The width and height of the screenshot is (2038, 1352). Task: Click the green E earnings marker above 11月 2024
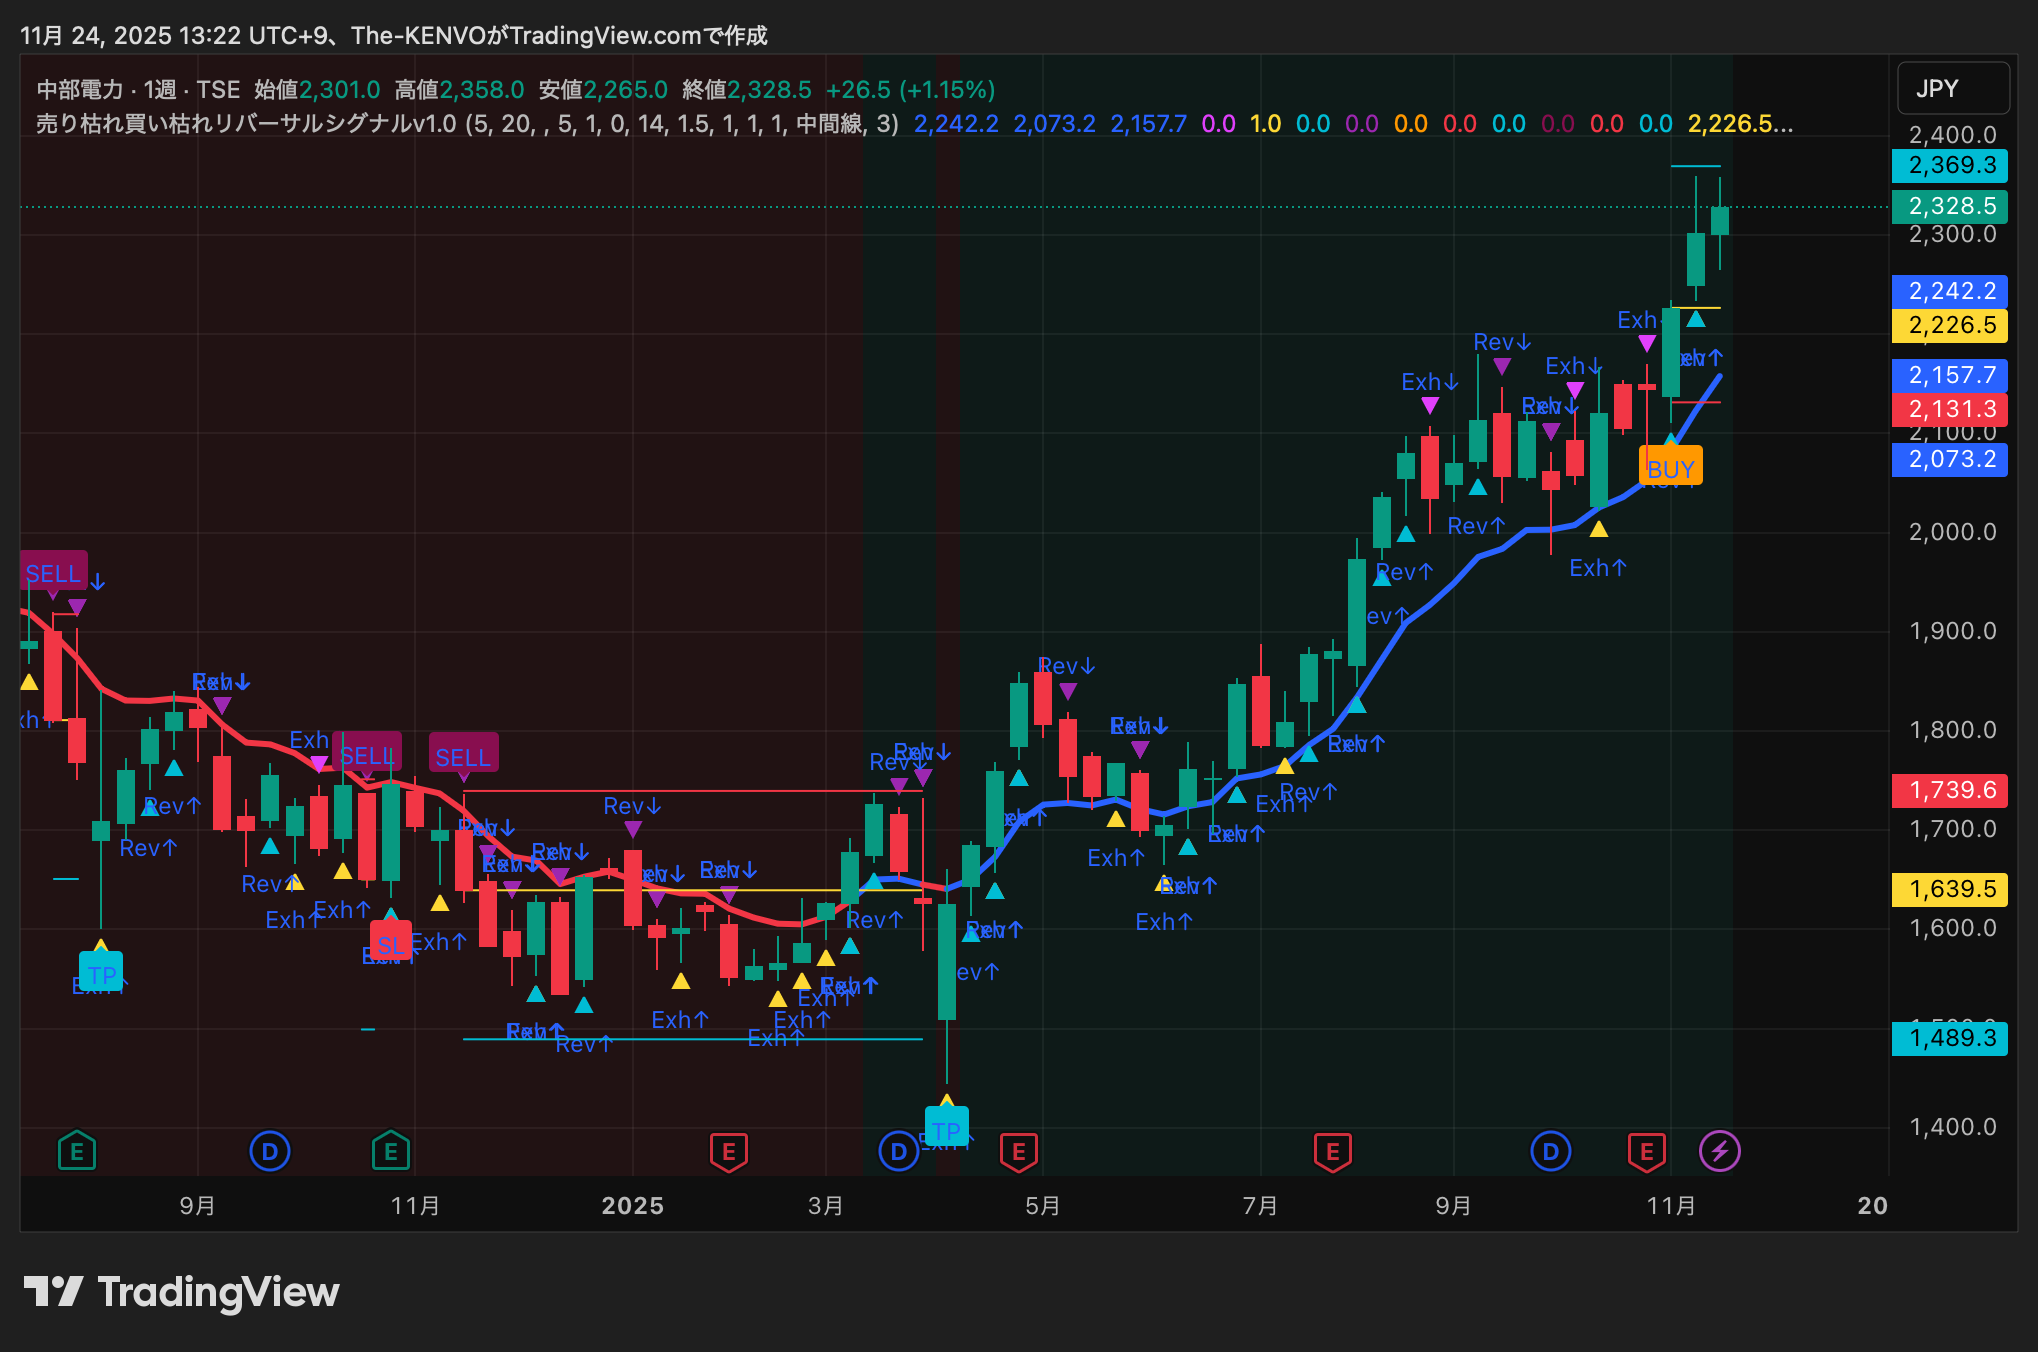390,1152
